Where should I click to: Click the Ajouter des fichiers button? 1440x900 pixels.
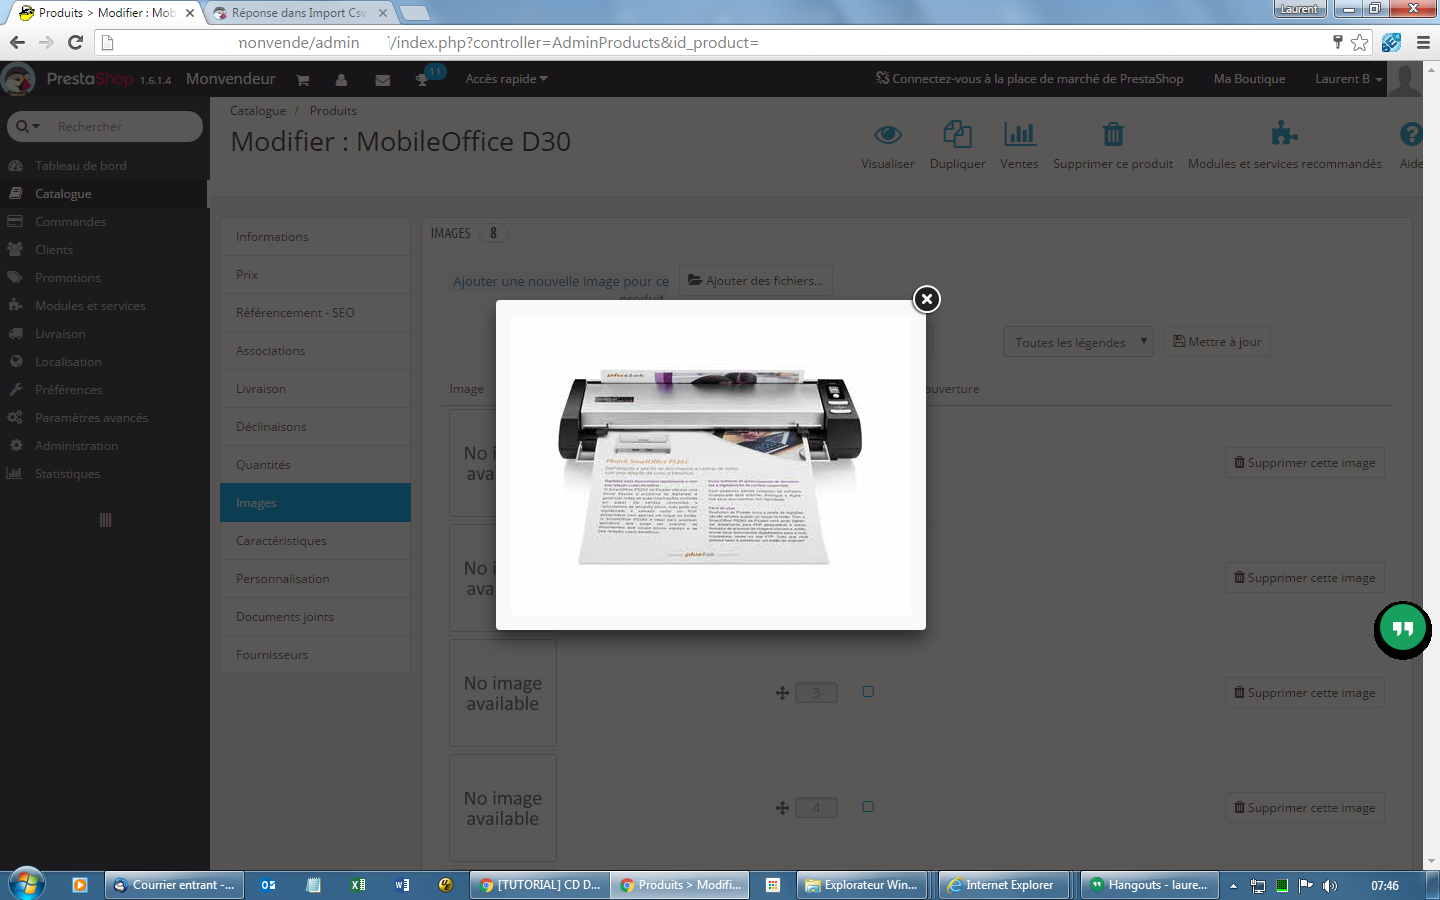pyautogui.click(x=755, y=281)
